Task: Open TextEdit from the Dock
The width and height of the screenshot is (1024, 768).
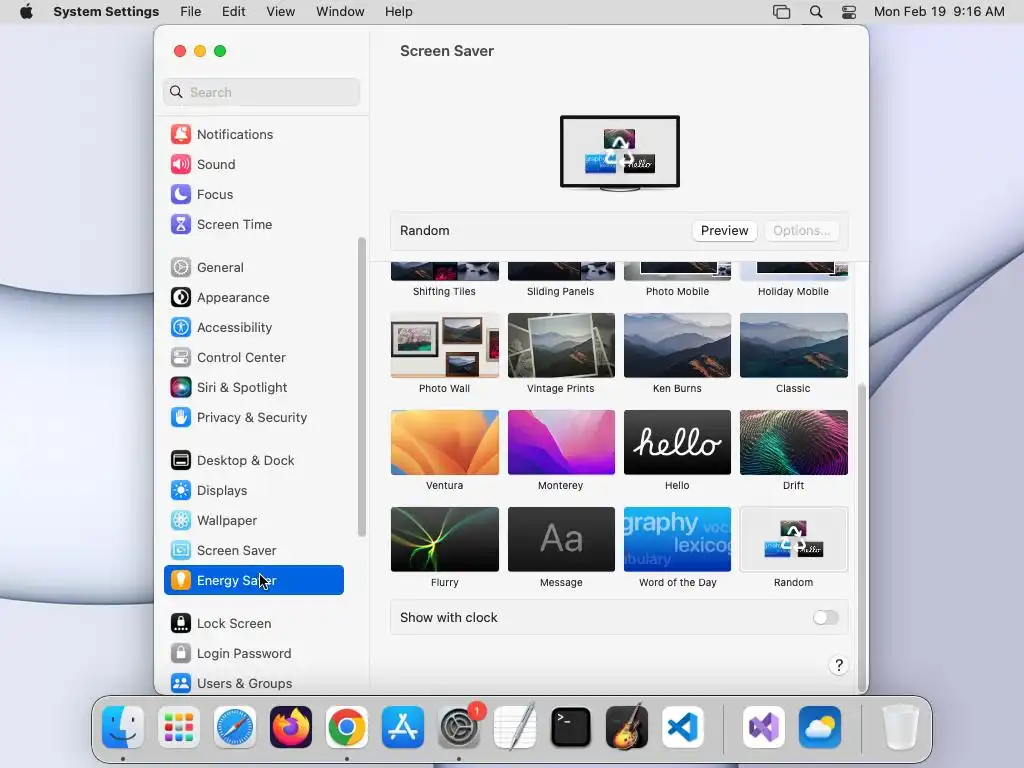Action: pyautogui.click(x=515, y=728)
